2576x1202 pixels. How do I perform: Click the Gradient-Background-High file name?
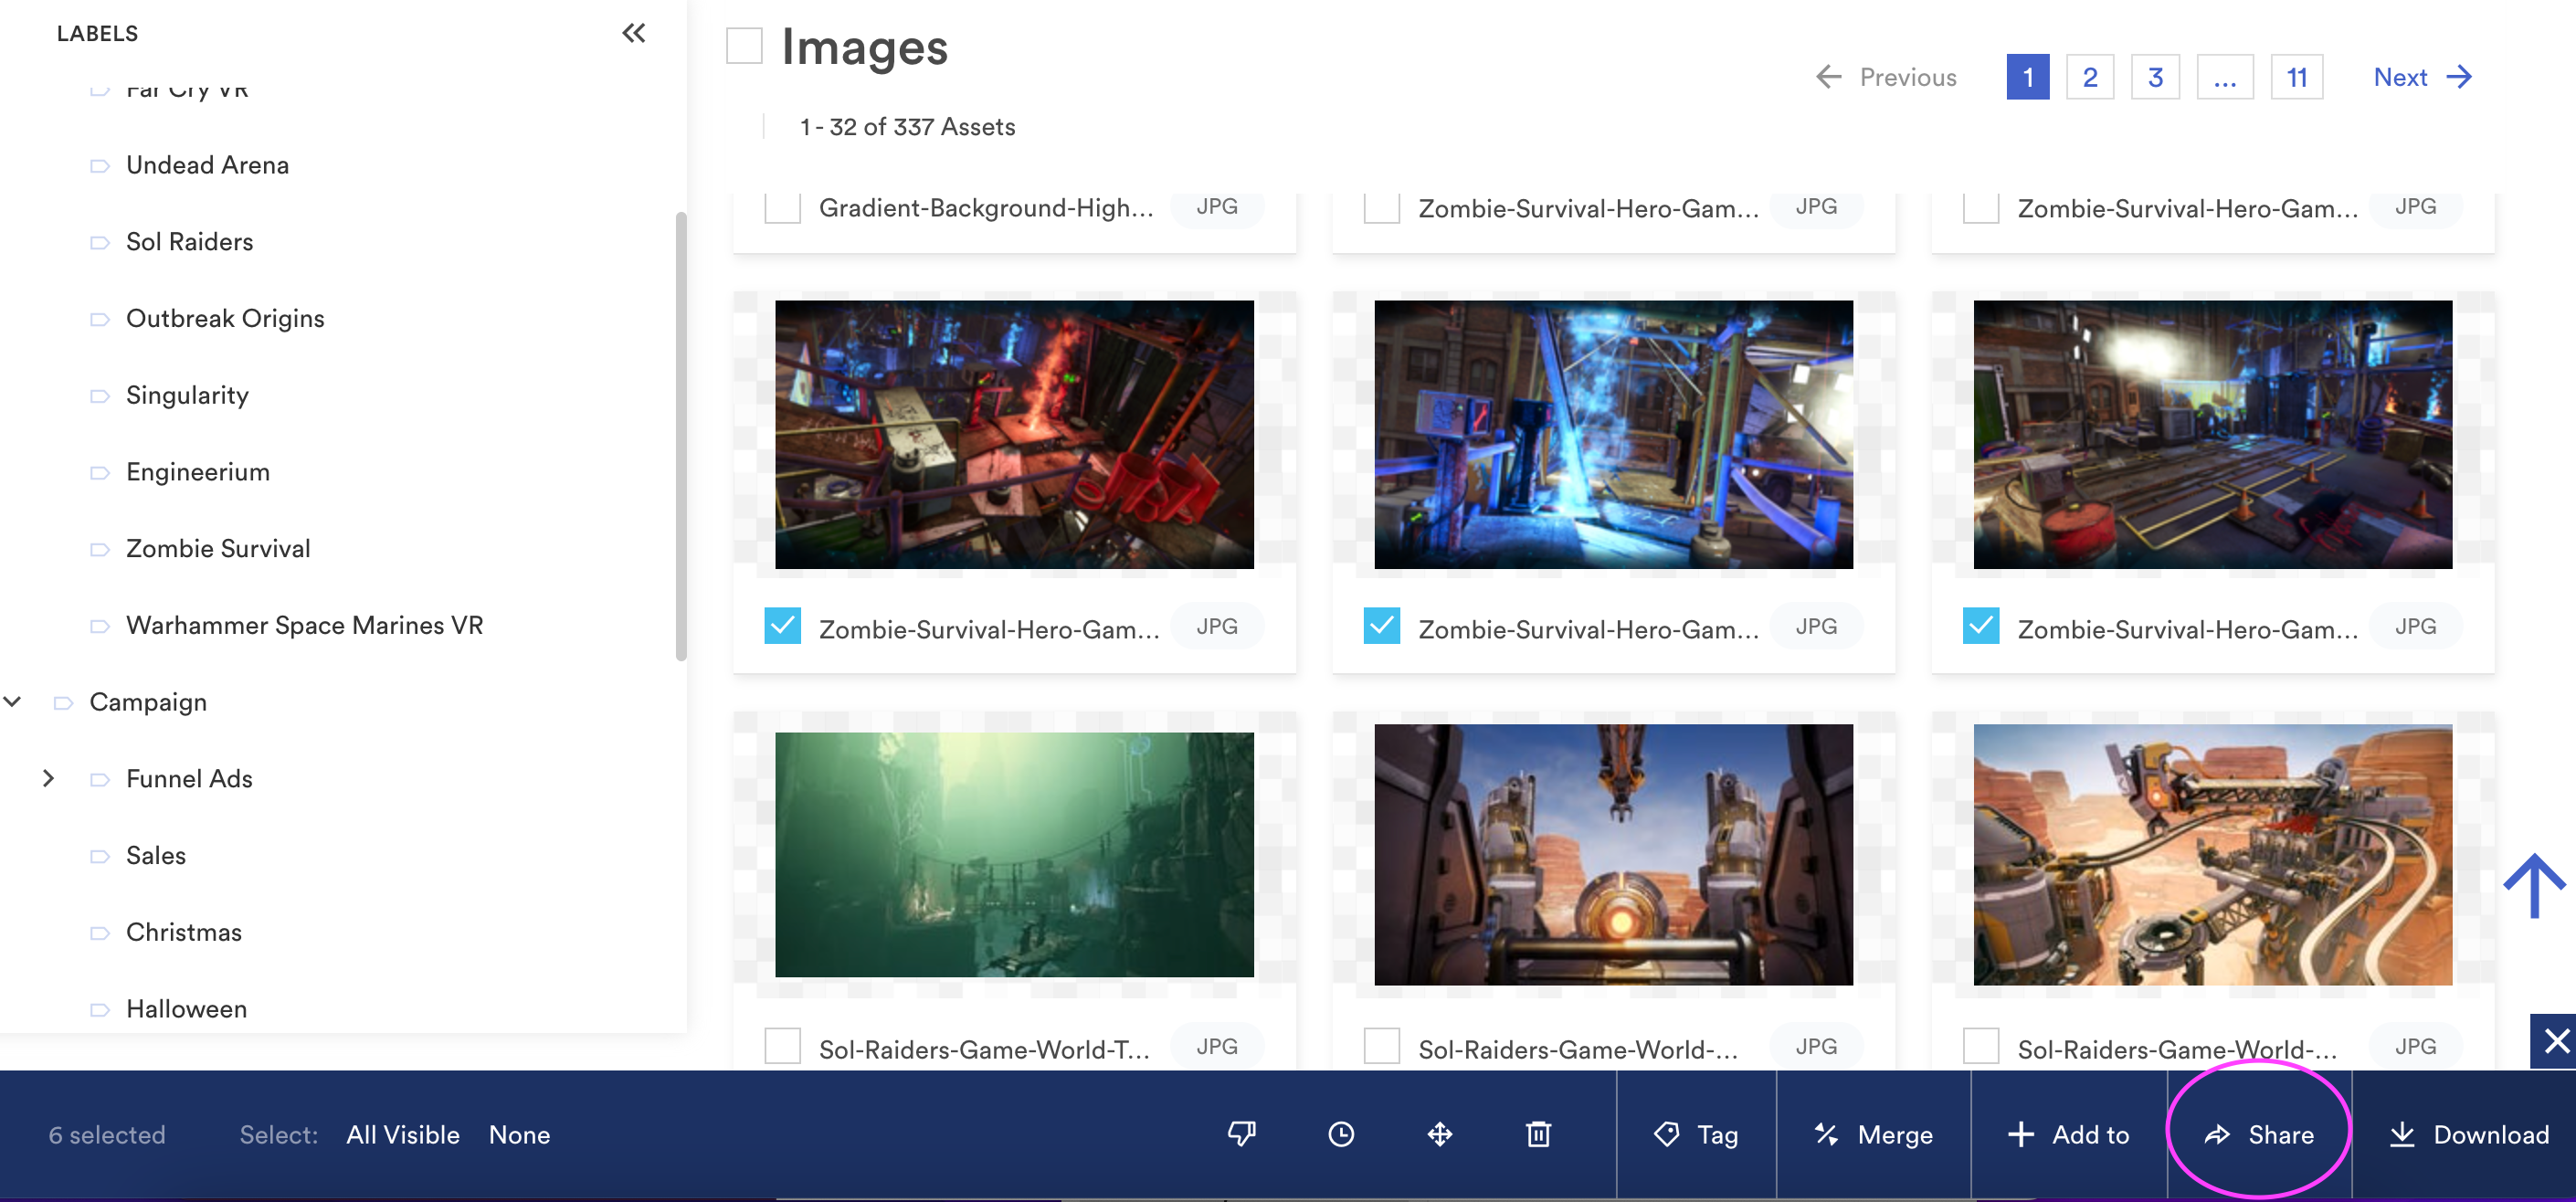point(986,208)
